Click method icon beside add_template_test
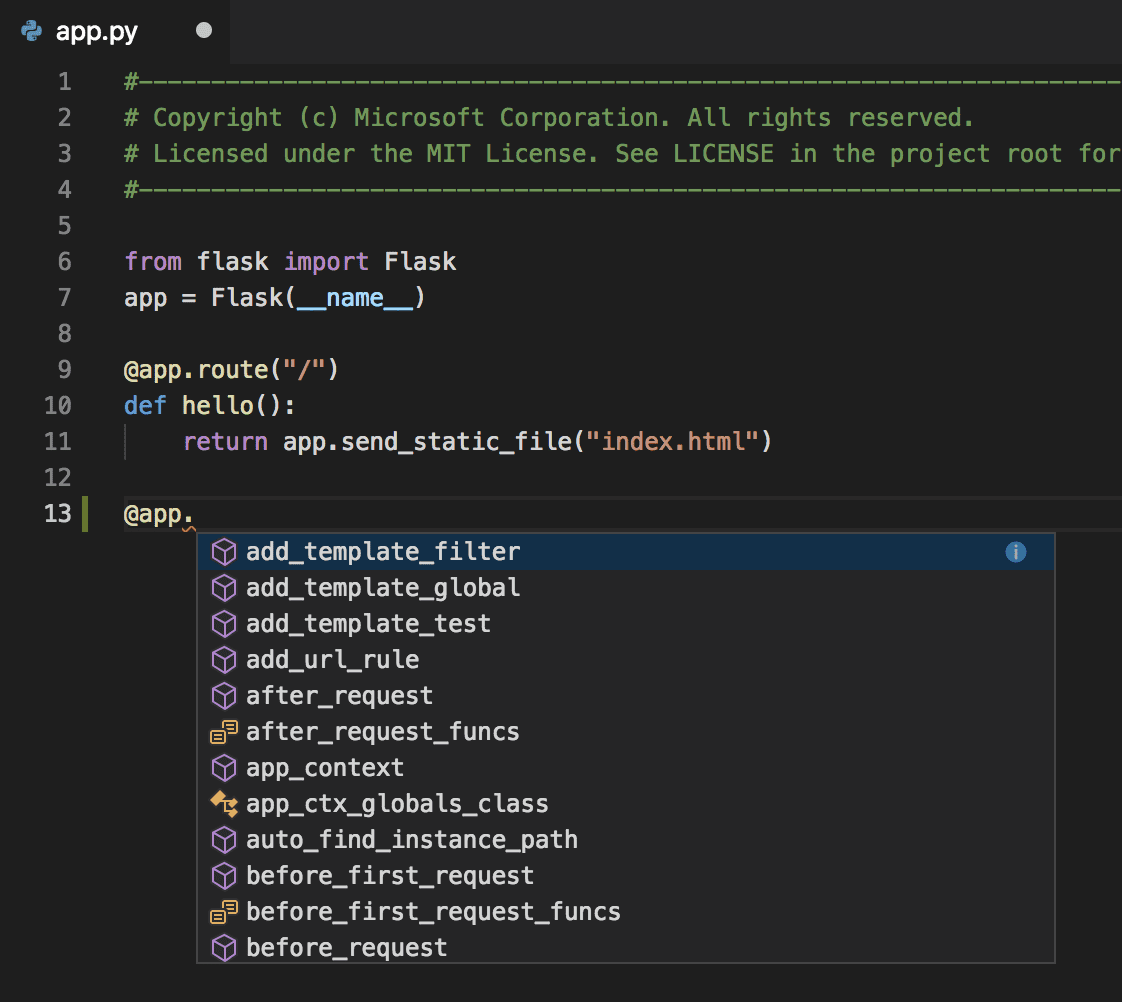The image size is (1122, 1002). [224, 623]
